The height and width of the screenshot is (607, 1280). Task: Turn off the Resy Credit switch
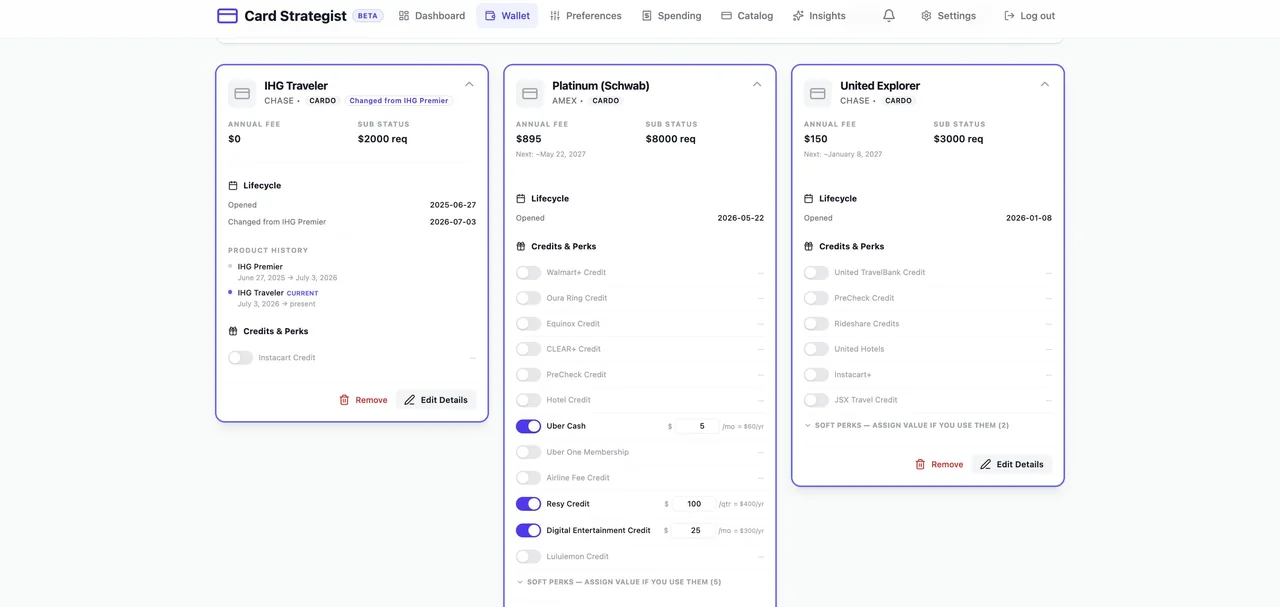[x=529, y=504]
